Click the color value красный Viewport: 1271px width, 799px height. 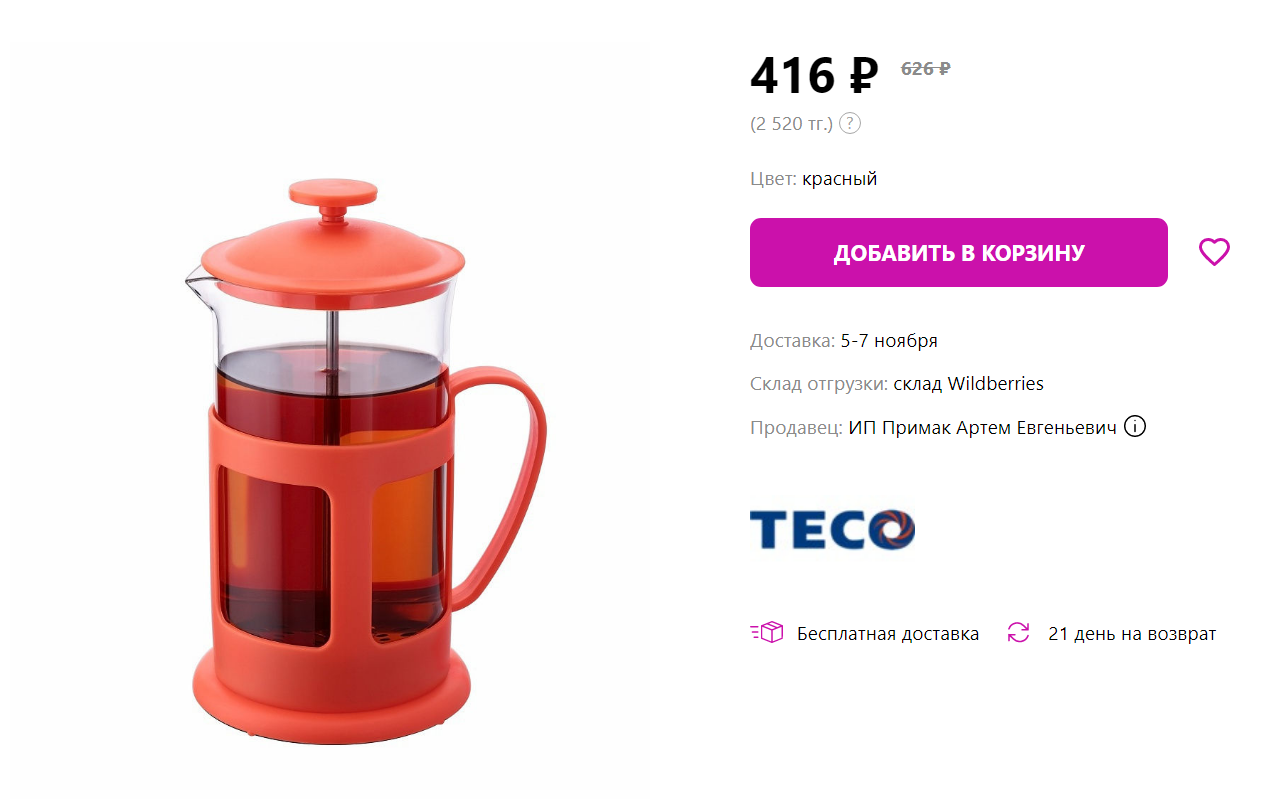pyautogui.click(x=840, y=179)
